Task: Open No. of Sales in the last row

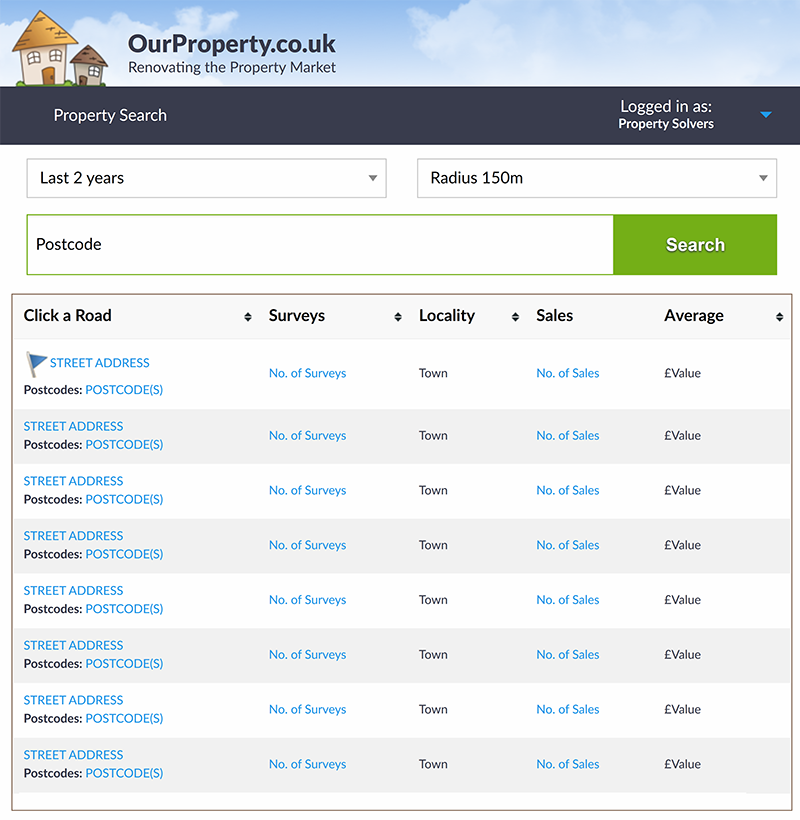Action: pos(568,764)
